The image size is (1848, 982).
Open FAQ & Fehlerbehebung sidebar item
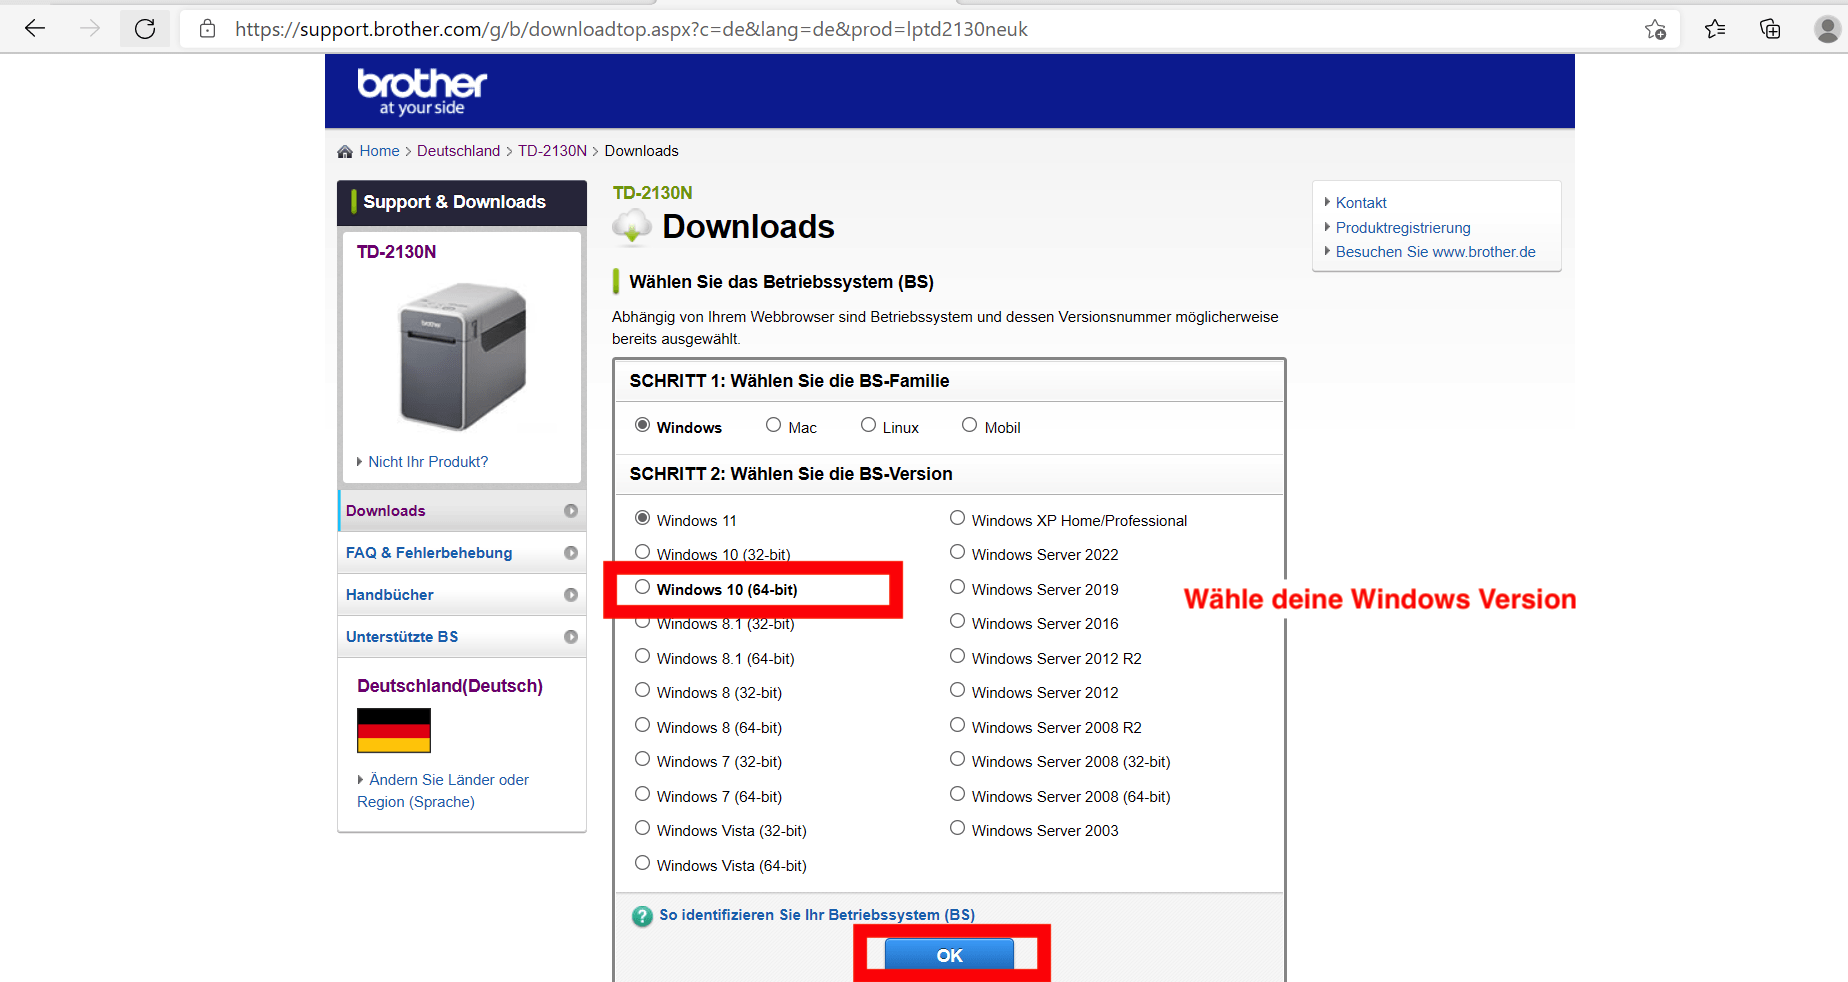pyautogui.click(x=462, y=553)
